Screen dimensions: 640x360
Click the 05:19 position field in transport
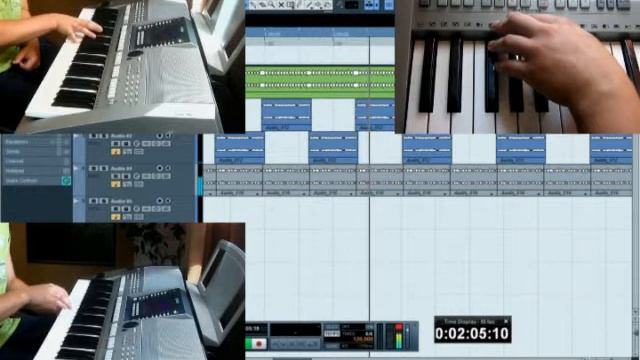coord(253,329)
